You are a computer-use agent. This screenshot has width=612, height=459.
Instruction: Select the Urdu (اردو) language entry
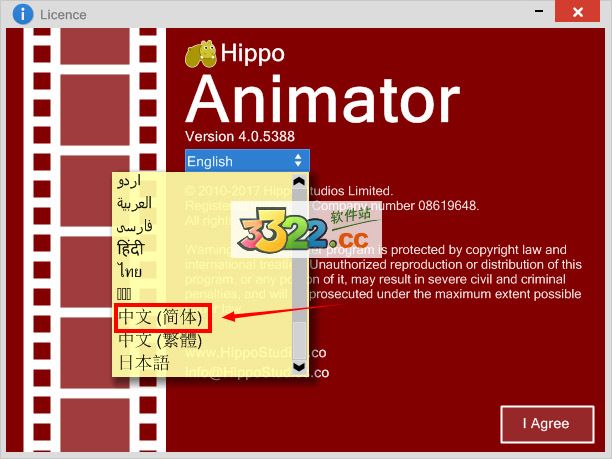click(x=129, y=181)
